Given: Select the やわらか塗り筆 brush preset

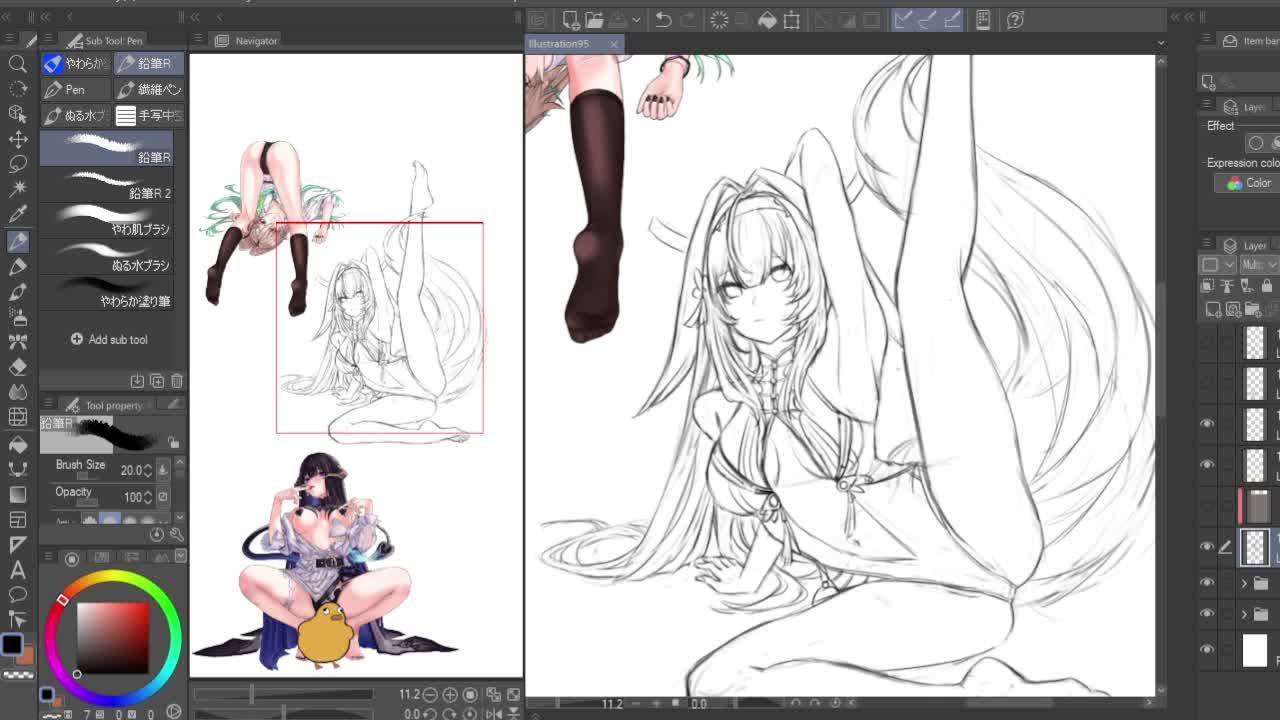Looking at the screenshot, I should (107, 294).
